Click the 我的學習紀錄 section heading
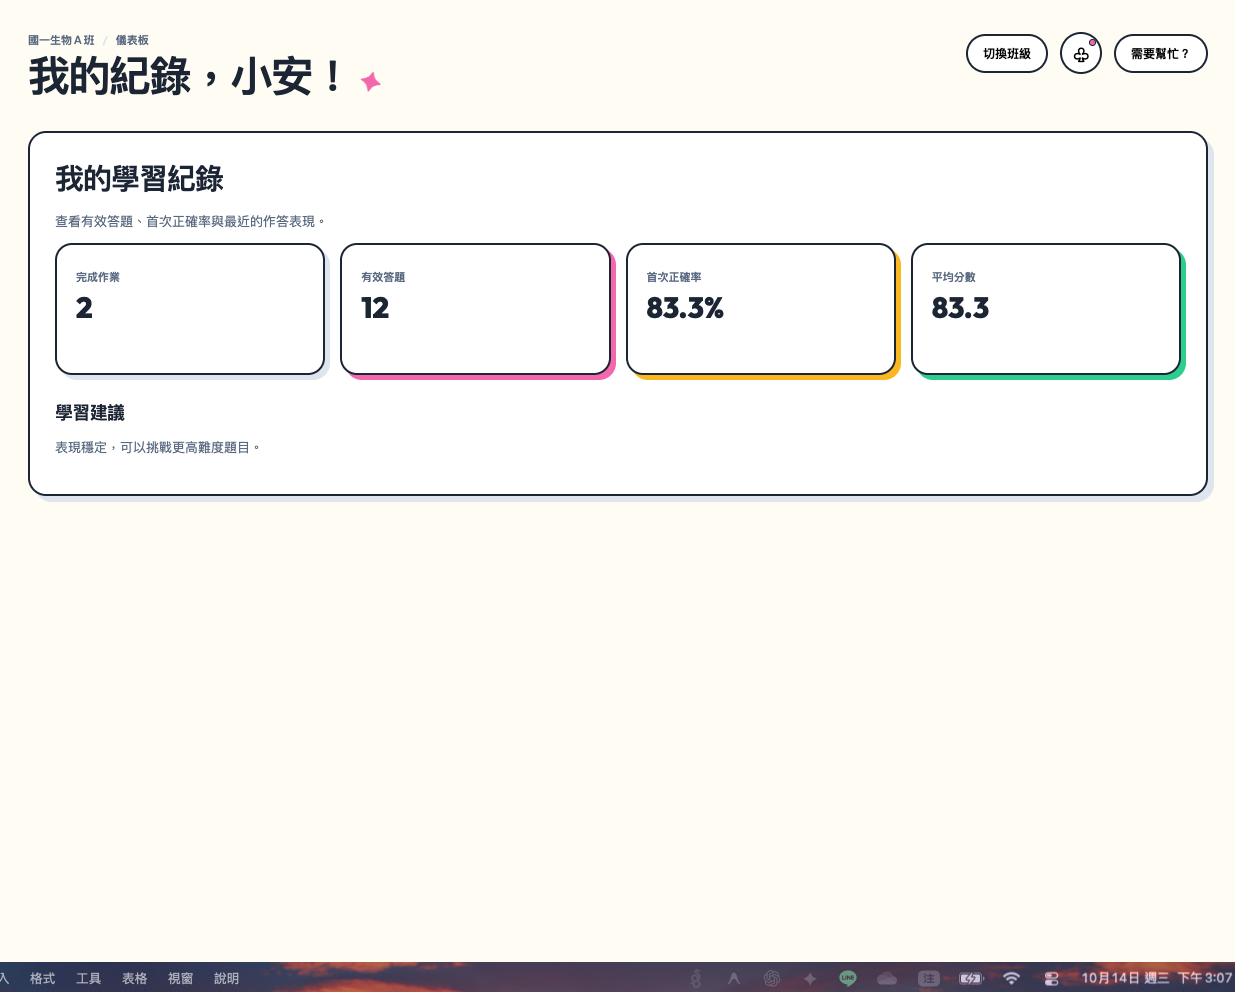1235x992 pixels. point(139,179)
